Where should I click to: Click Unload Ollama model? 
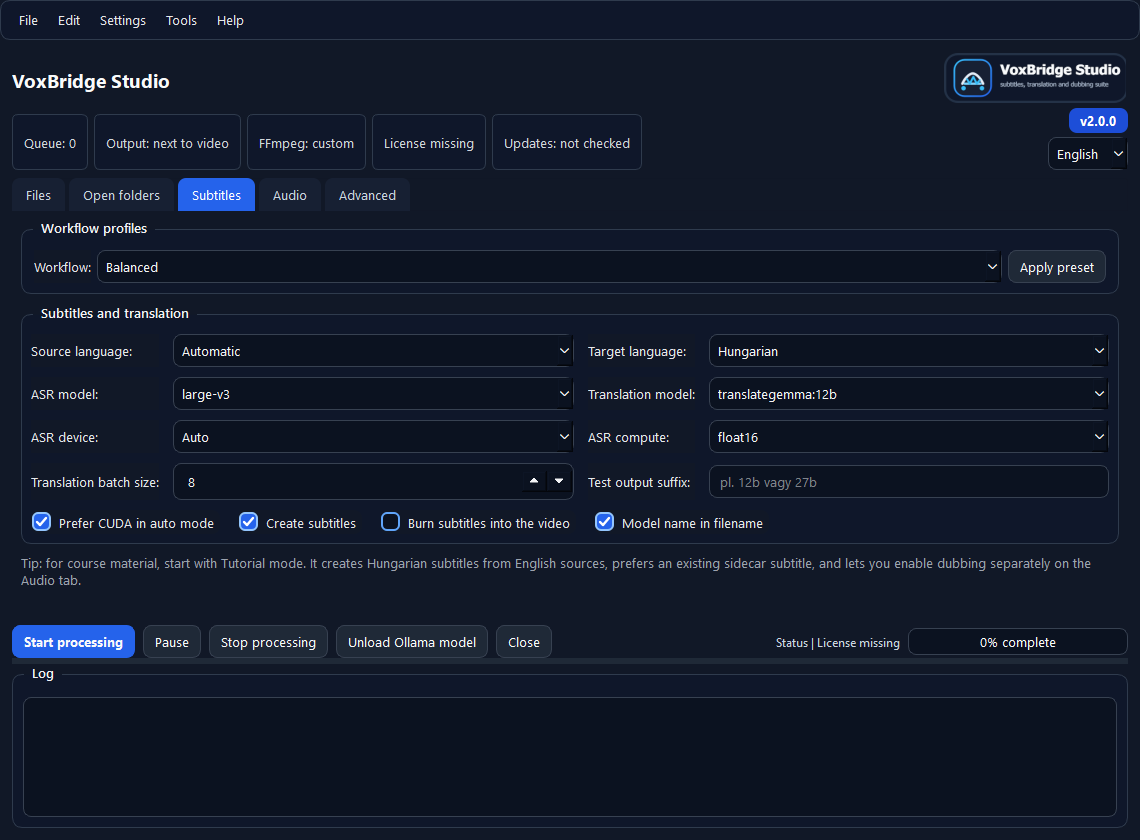pos(411,641)
